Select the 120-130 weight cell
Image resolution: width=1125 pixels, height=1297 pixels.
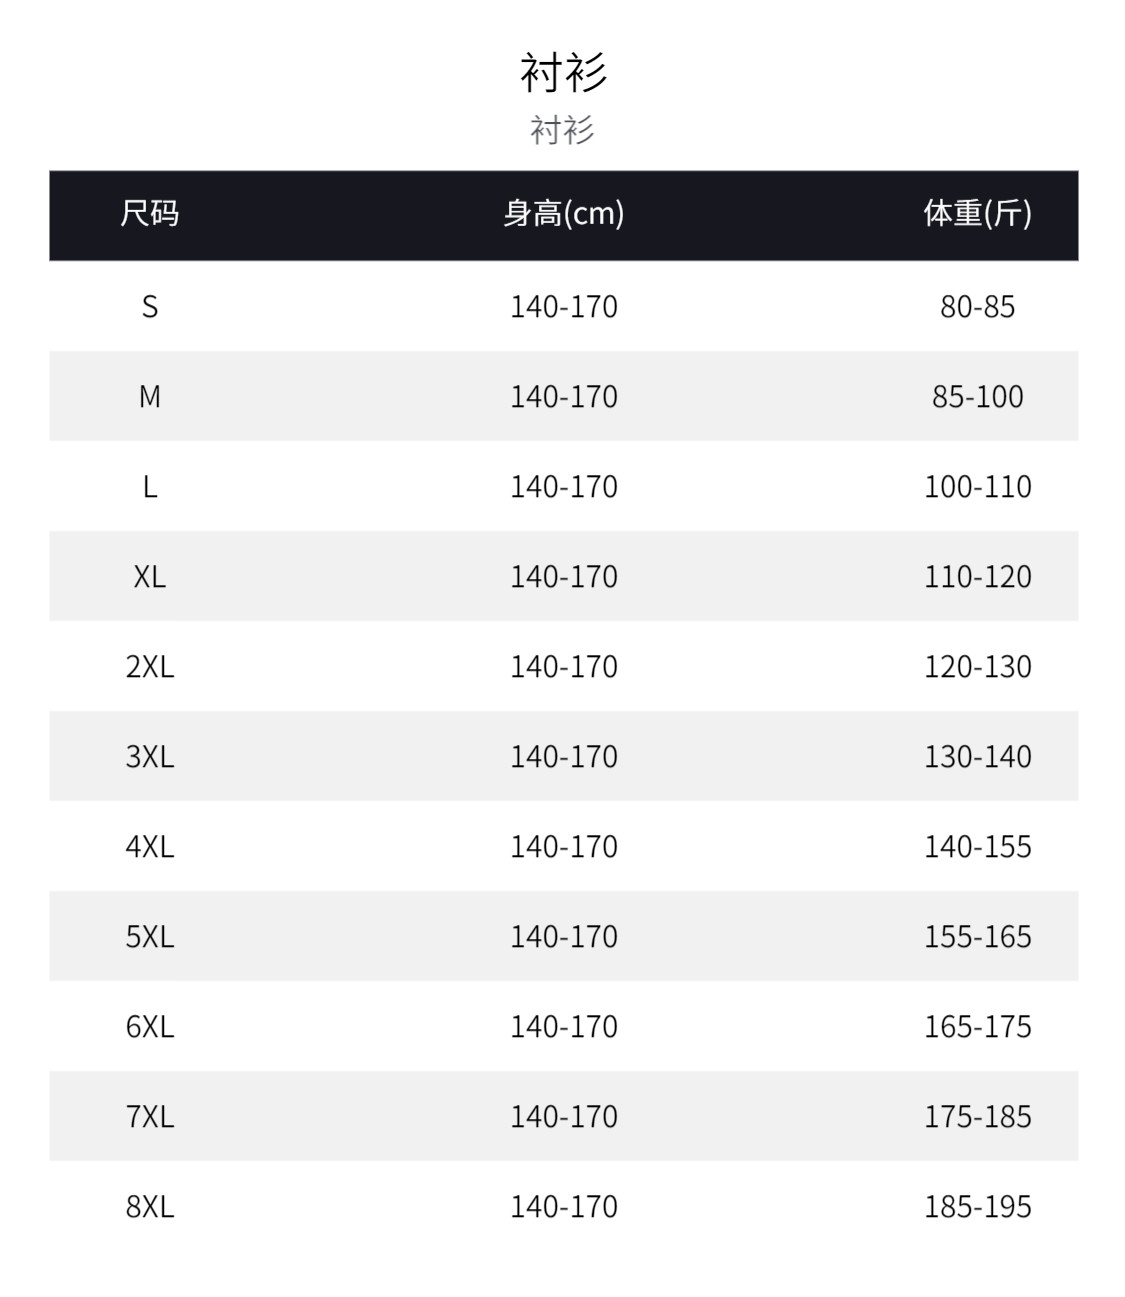pos(977,666)
